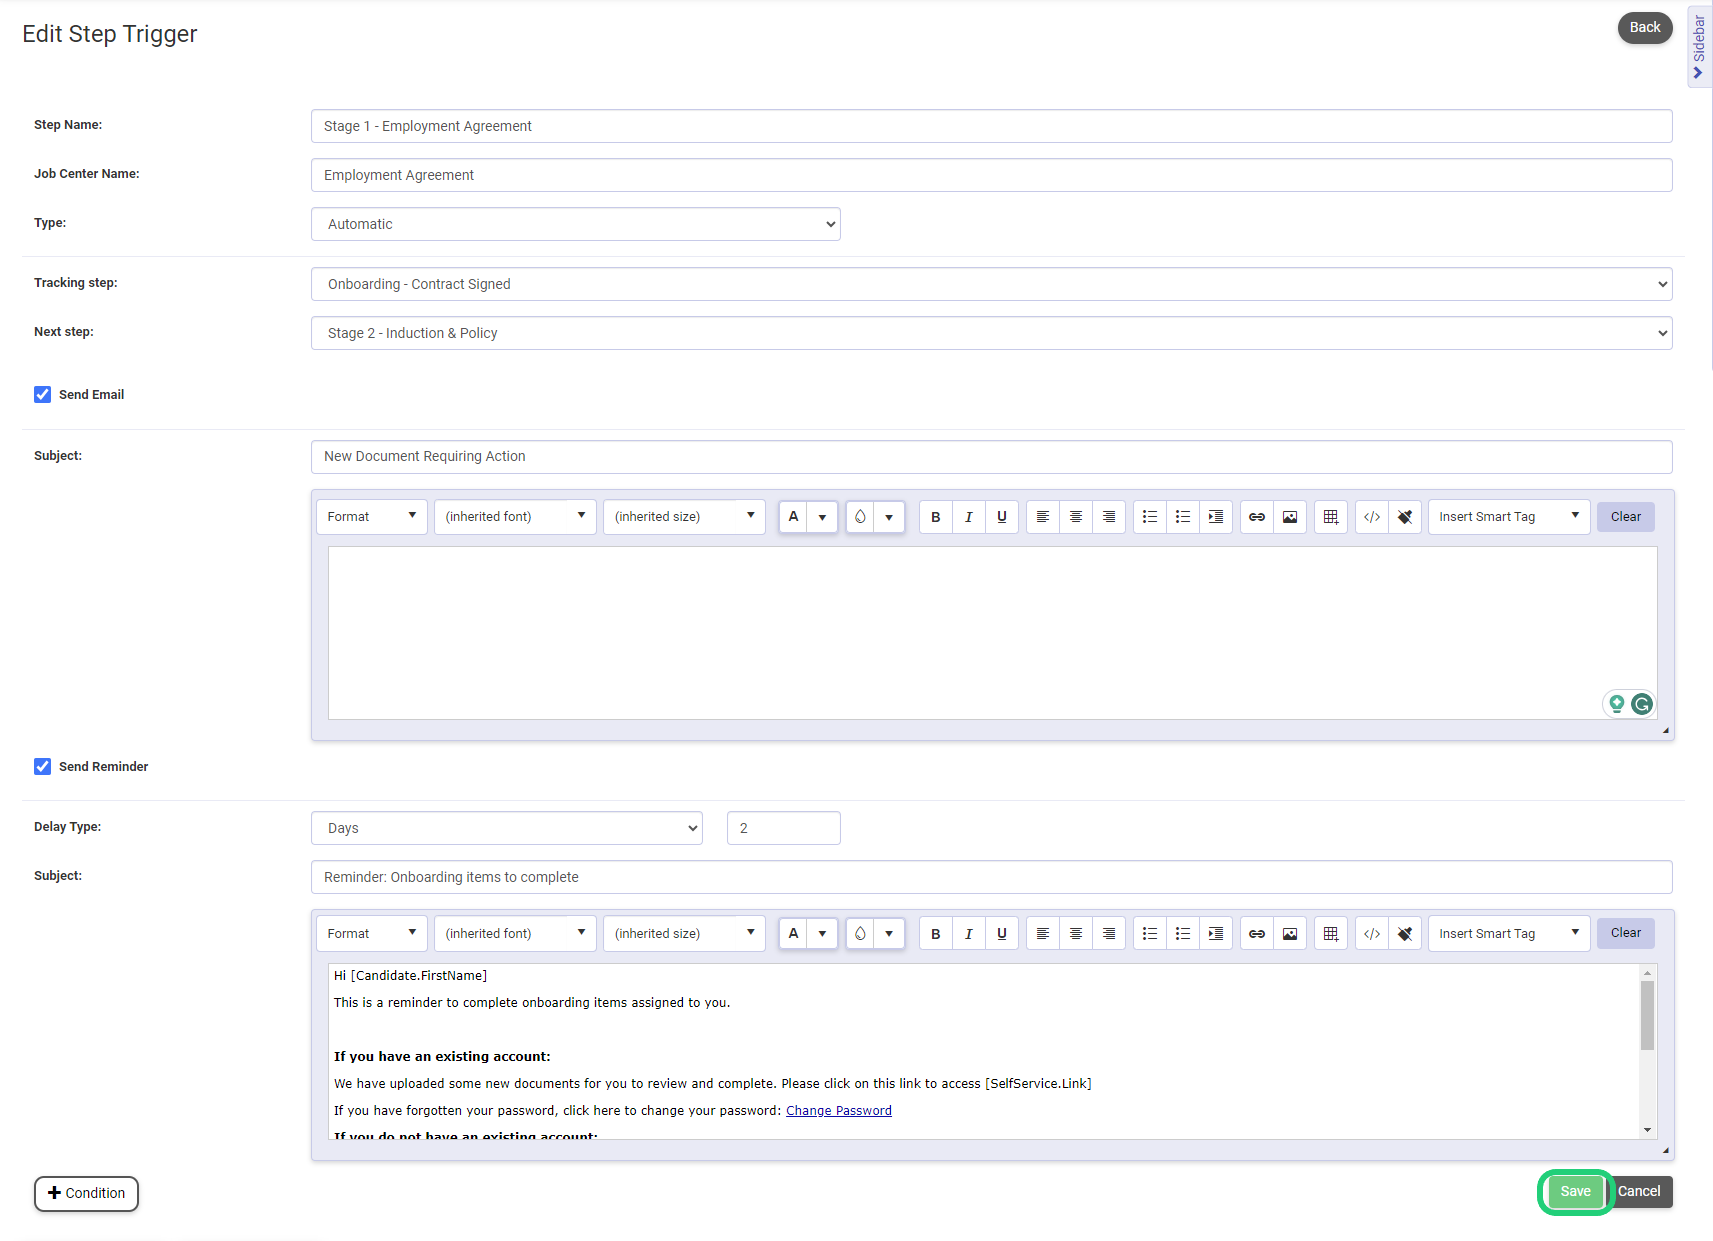Open HTML view in the reminder editor
Screen dimensions: 1713x1241
[1371, 934]
